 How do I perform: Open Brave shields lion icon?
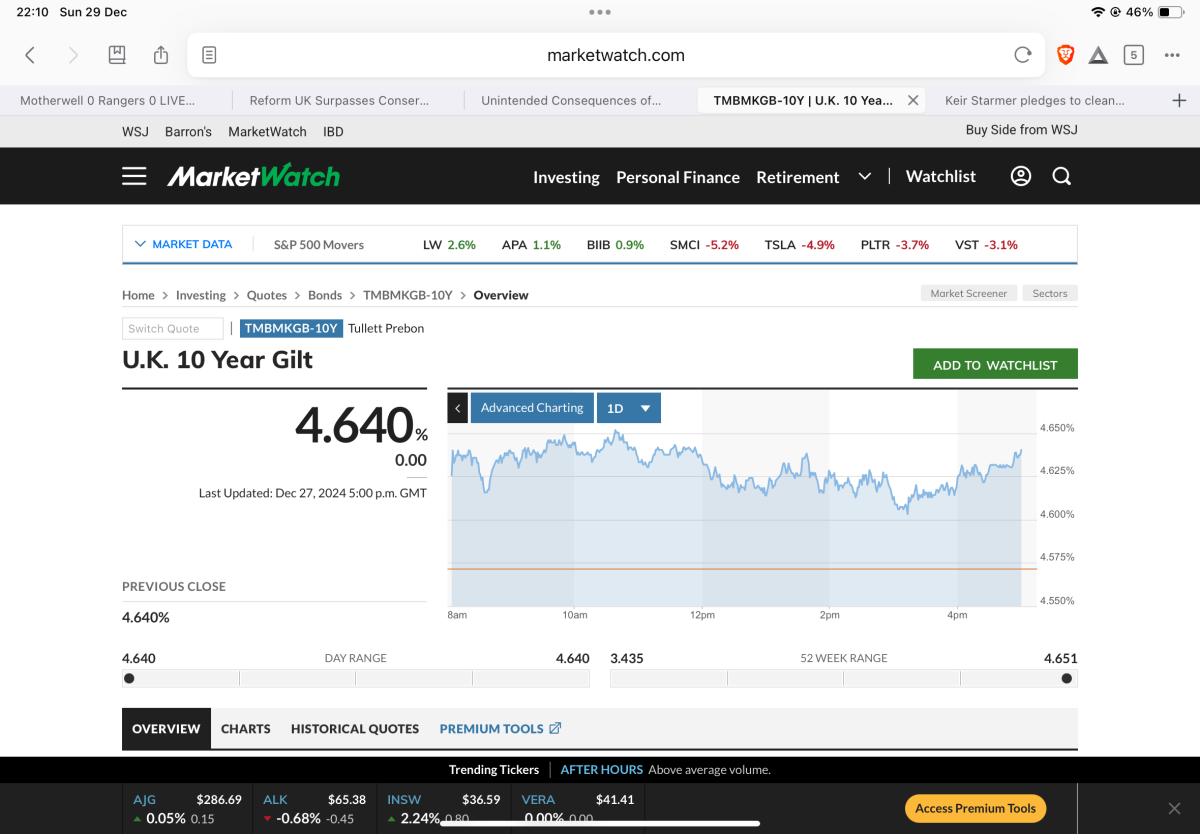point(1065,55)
